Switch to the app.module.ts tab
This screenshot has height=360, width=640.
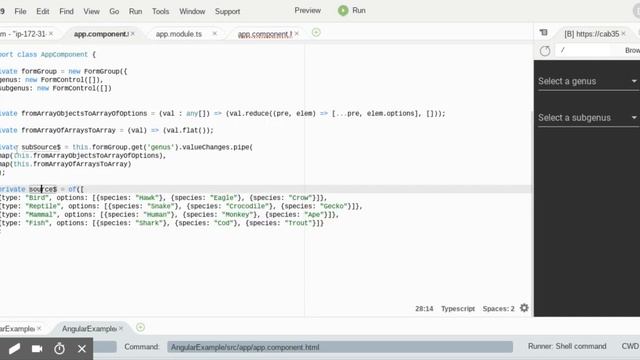[179, 34]
